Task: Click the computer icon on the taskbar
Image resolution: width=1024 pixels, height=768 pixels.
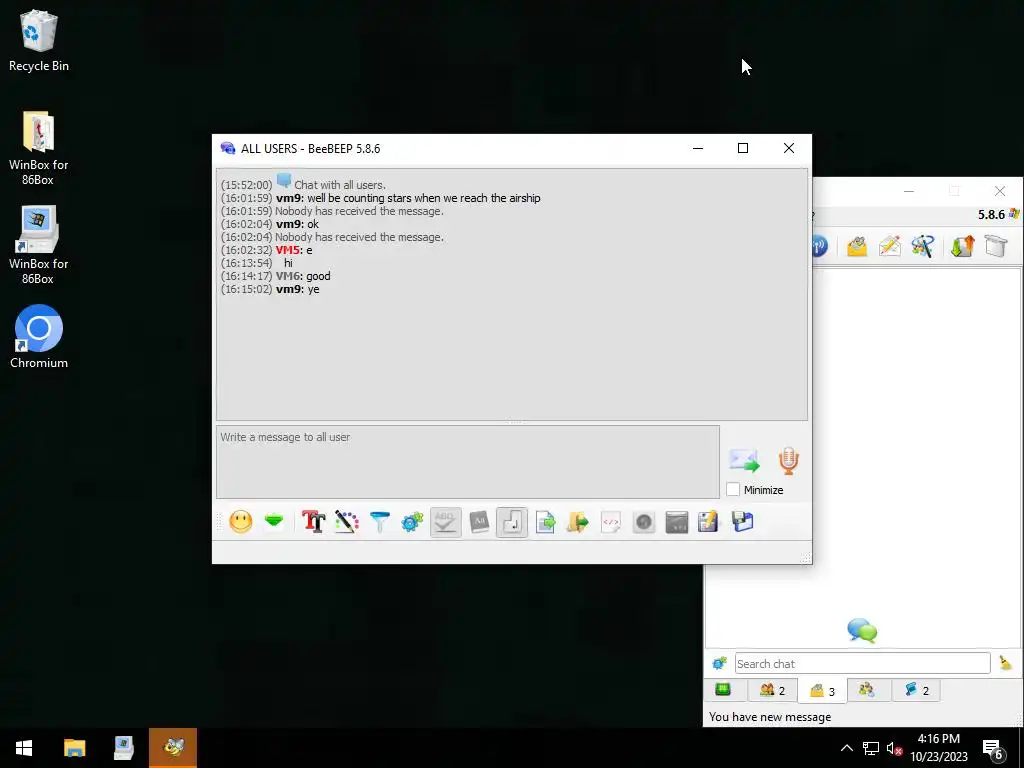Action: (123, 748)
